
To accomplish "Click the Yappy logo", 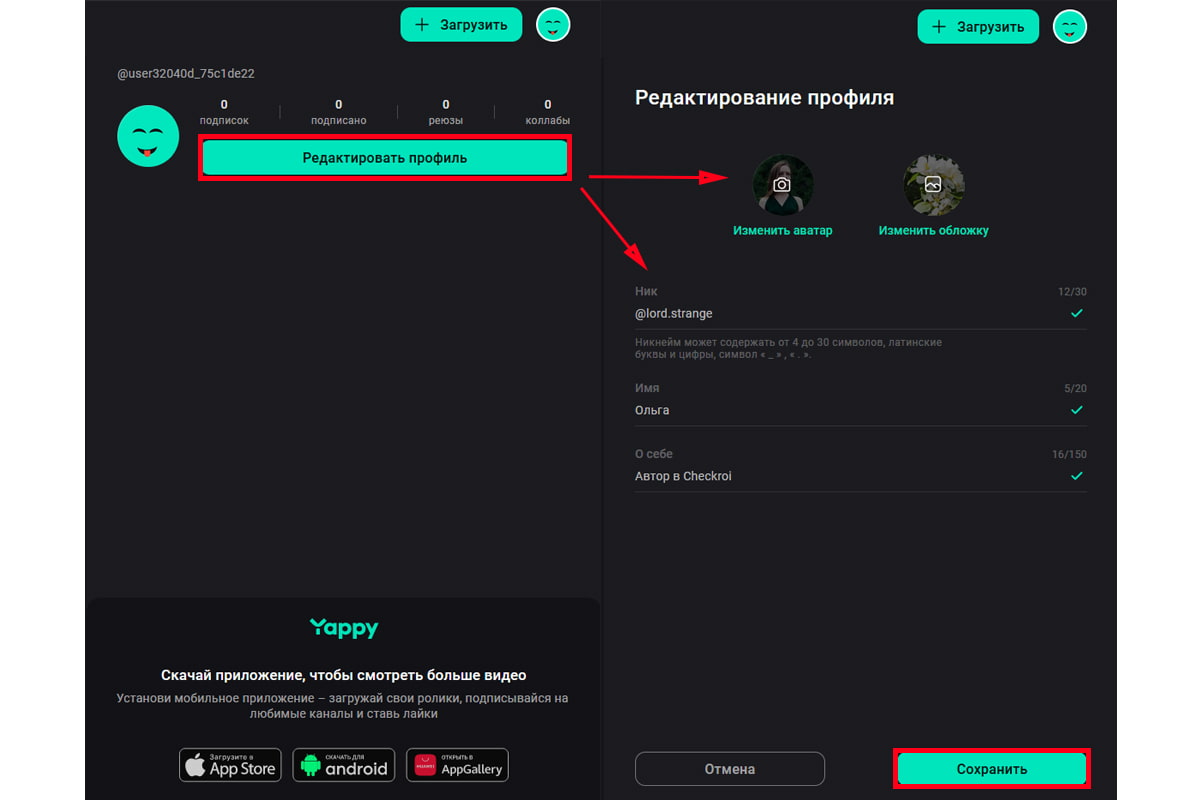I will [x=344, y=628].
